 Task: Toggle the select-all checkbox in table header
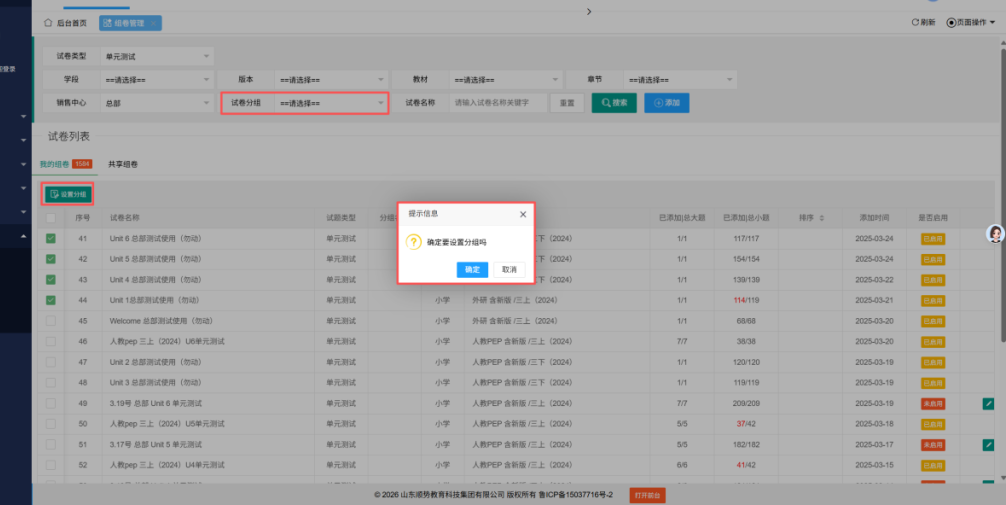pos(51,218)
